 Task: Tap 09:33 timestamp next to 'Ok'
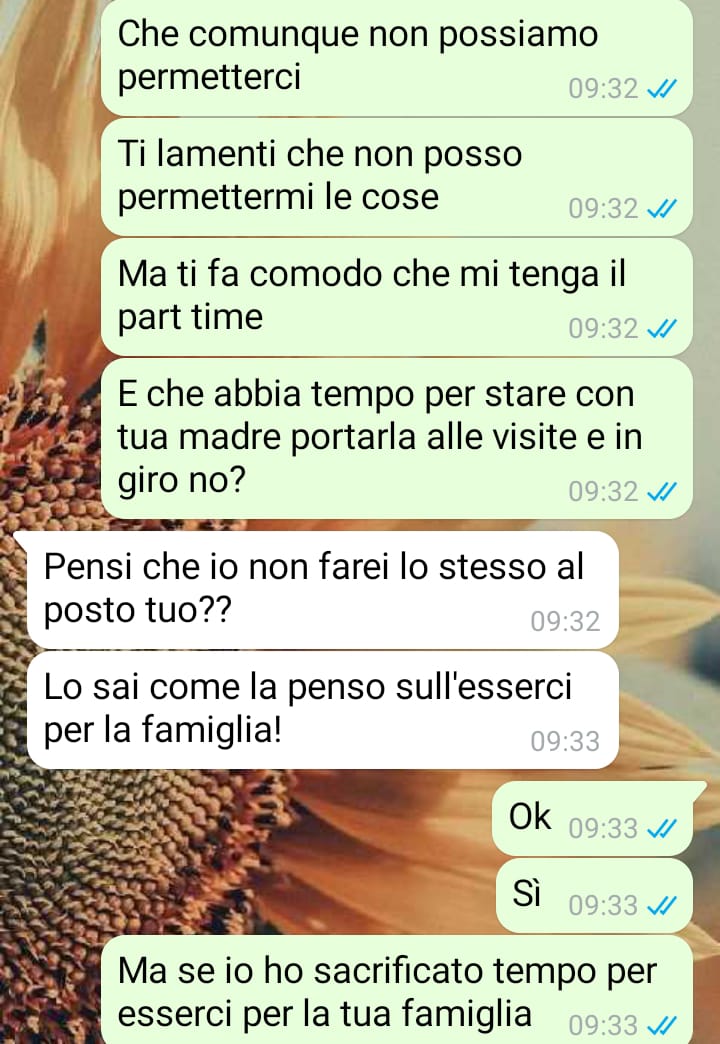pos(603,828)
